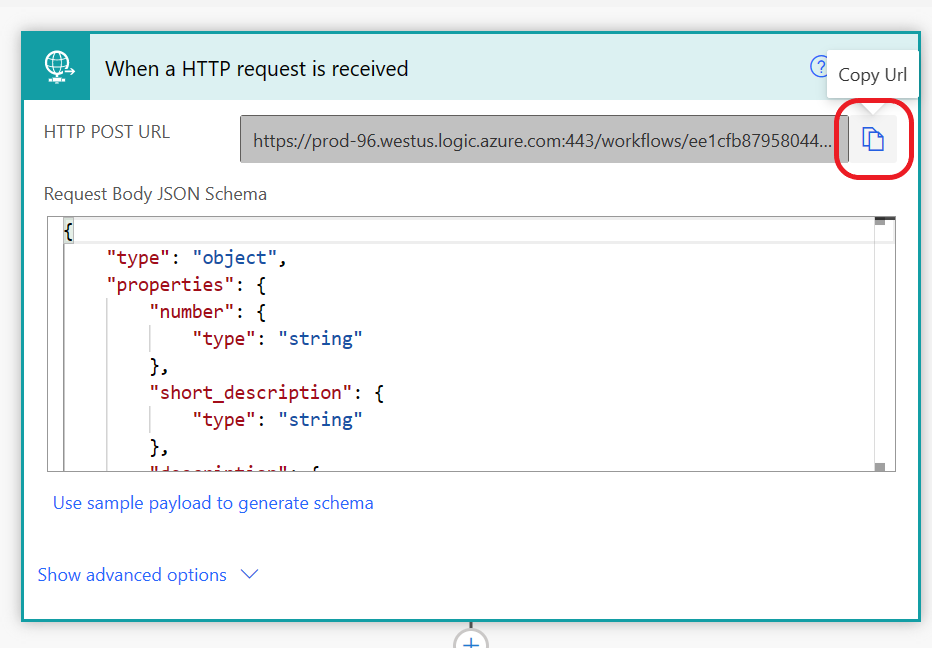This screenshot has height=648, width=932.
Task: Click the trigger title 'When a HTTP request is received'
Action: (x=257, y=69)
